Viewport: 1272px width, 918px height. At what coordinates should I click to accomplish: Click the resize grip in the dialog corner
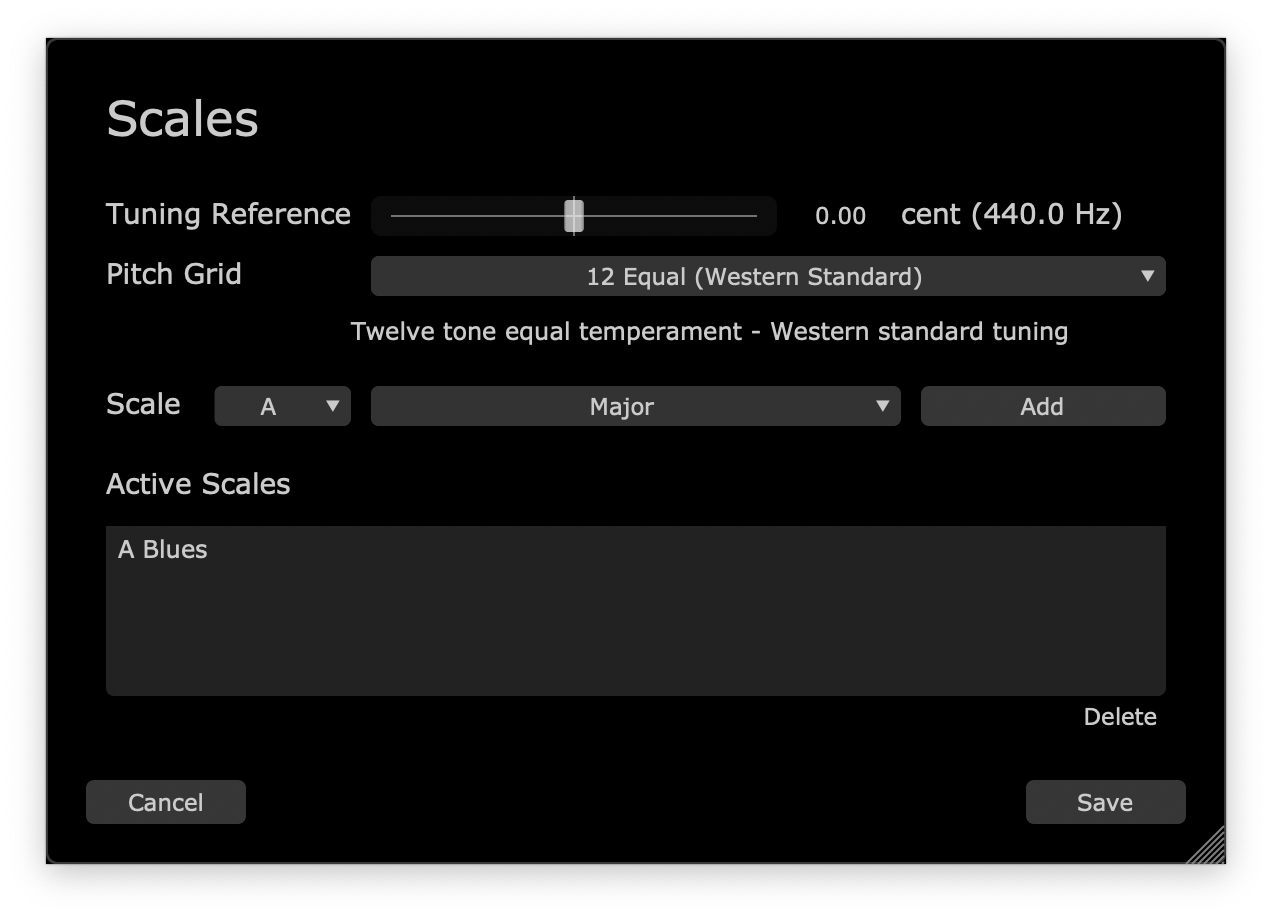click(x=1207, y=846)
